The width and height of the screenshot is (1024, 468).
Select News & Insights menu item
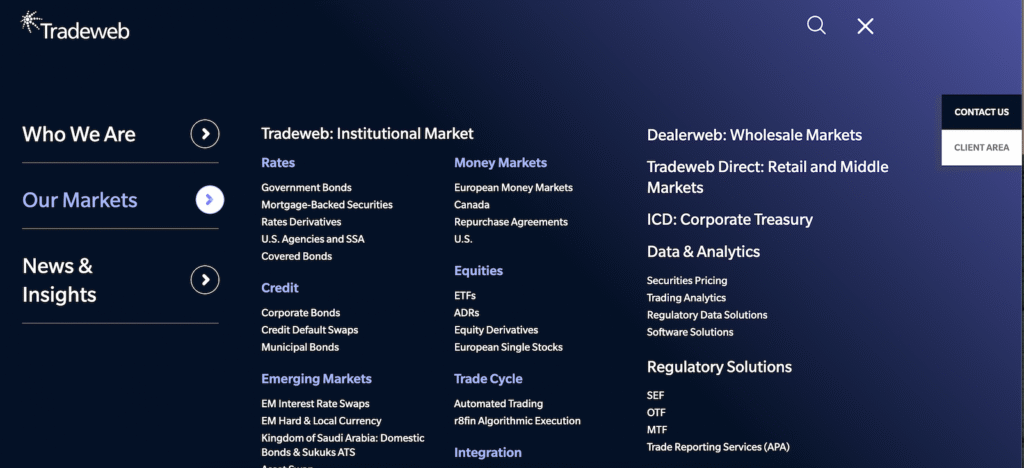pyautogui.click(x=59, y=280)
